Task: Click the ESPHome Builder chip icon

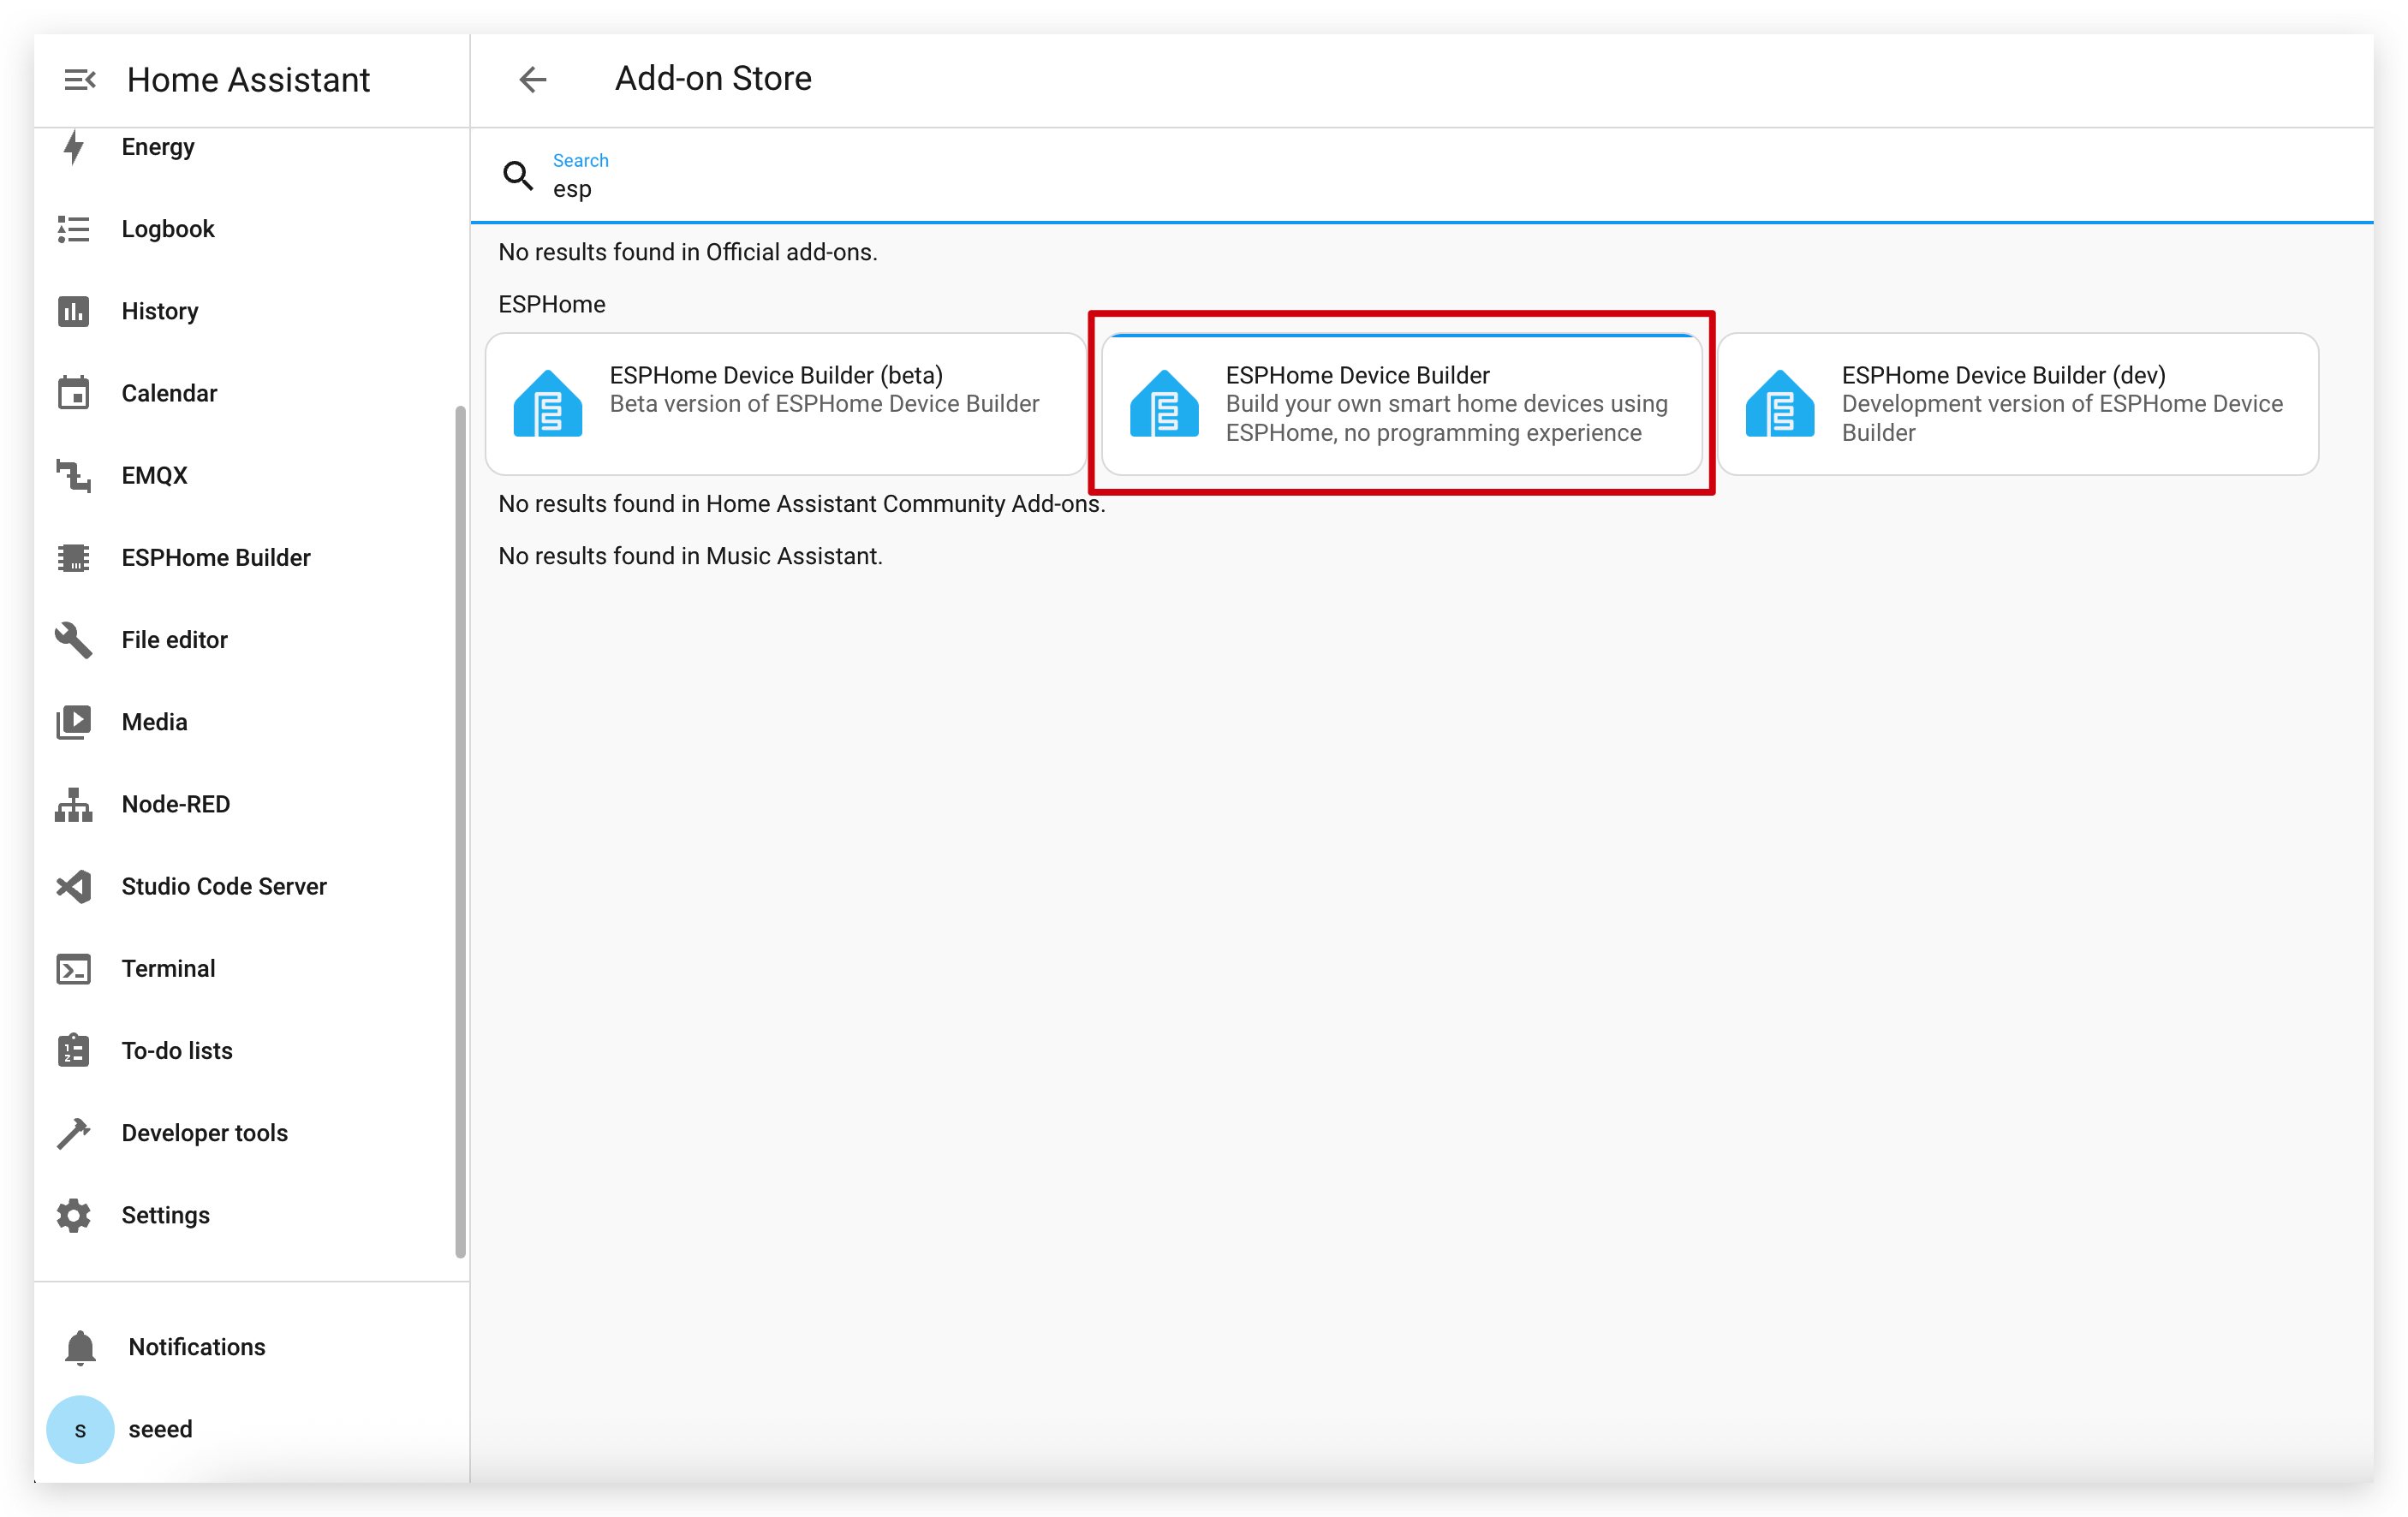Action: 73,557
